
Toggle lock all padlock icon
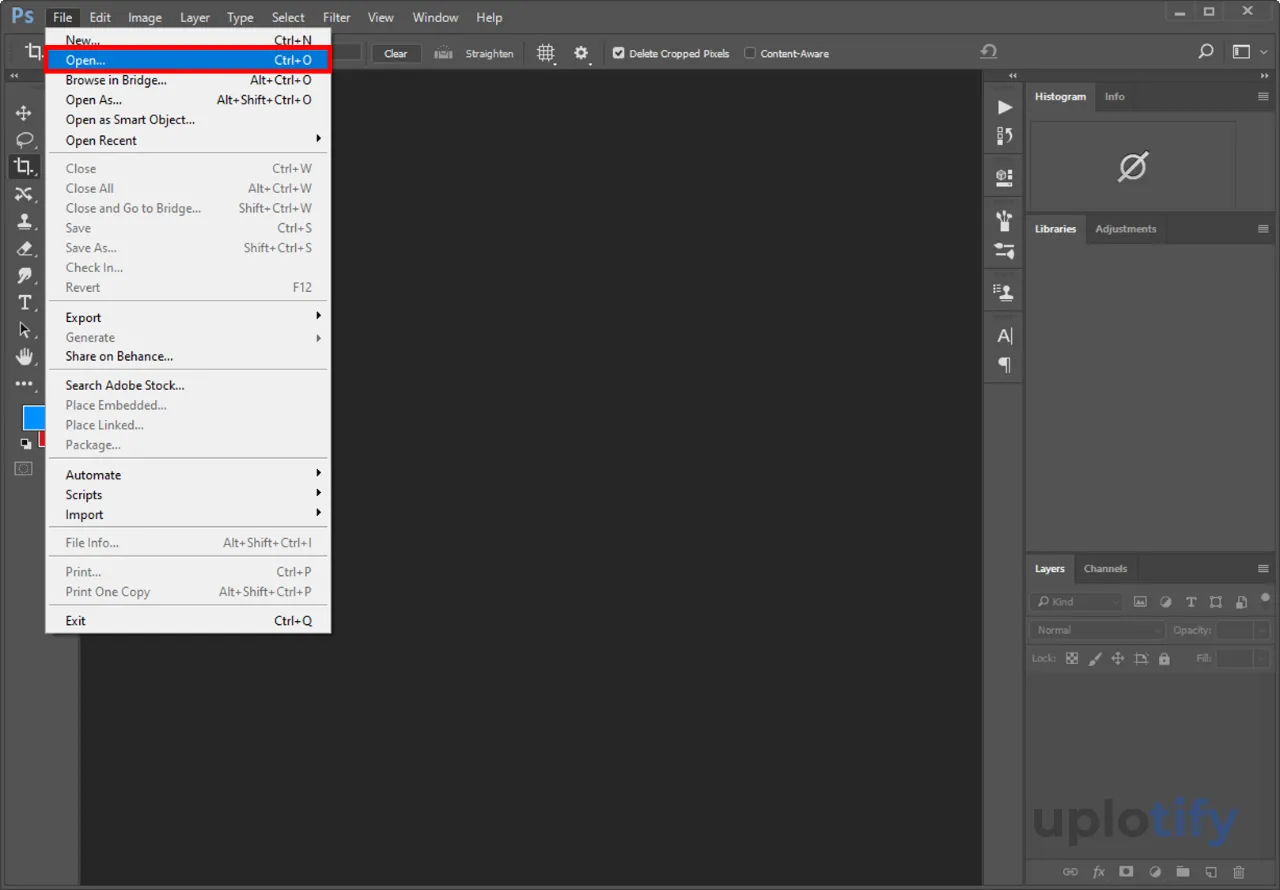click(1164, 659)
